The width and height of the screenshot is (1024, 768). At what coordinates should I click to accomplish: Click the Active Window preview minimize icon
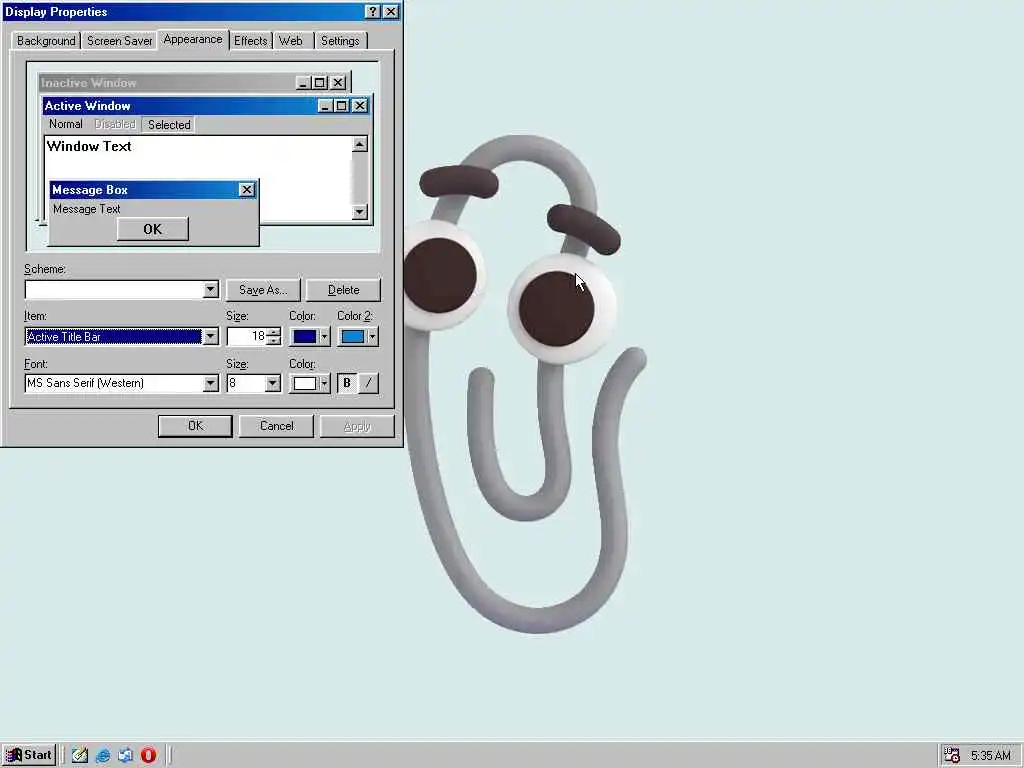click(325, 105)
